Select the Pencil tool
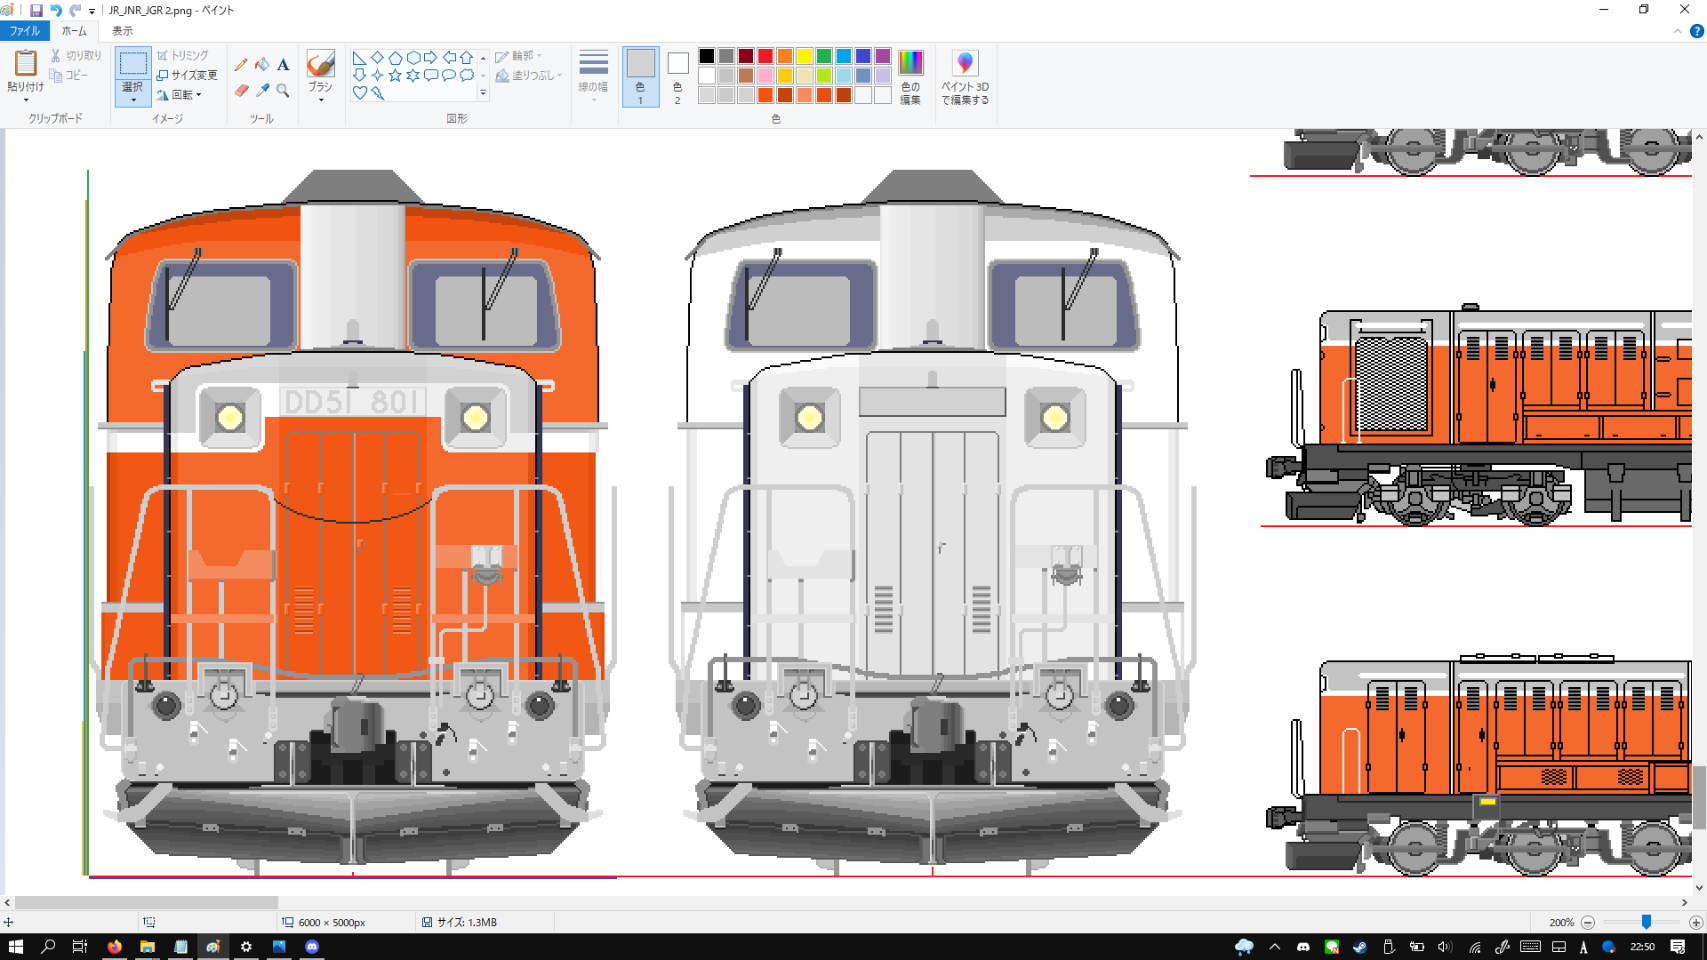This screenshot has height=960, width=1707. [241, 65]
